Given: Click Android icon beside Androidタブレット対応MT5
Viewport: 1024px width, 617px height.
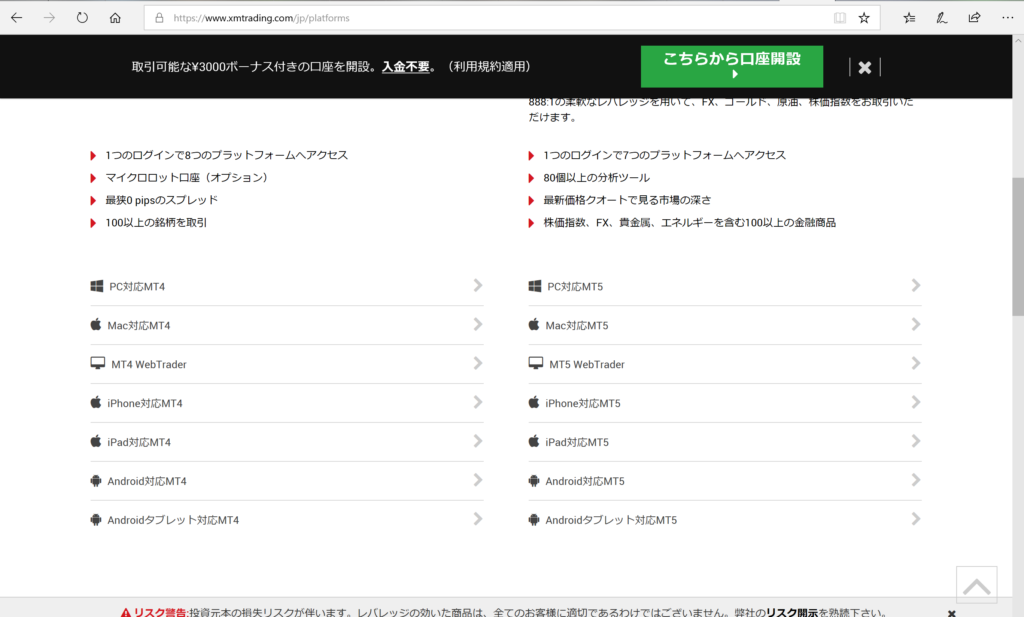Looking at the screenshot, I should pos(534,520).
